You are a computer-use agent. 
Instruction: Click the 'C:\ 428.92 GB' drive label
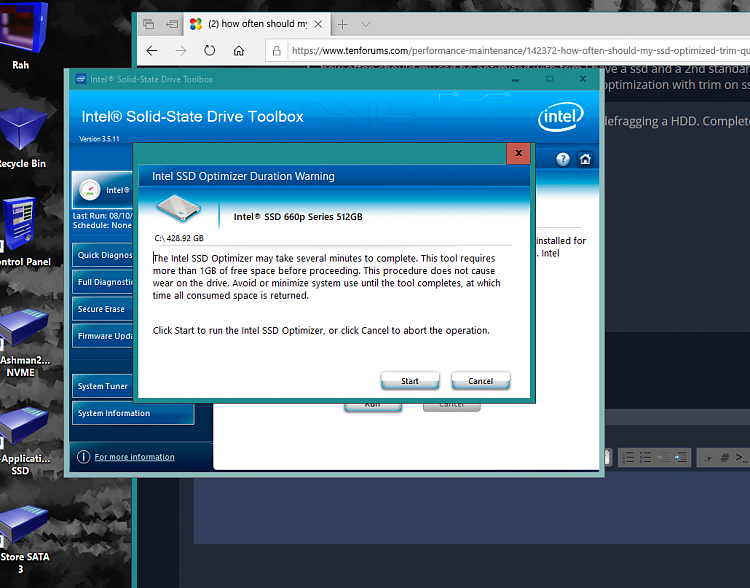[179, 238]
